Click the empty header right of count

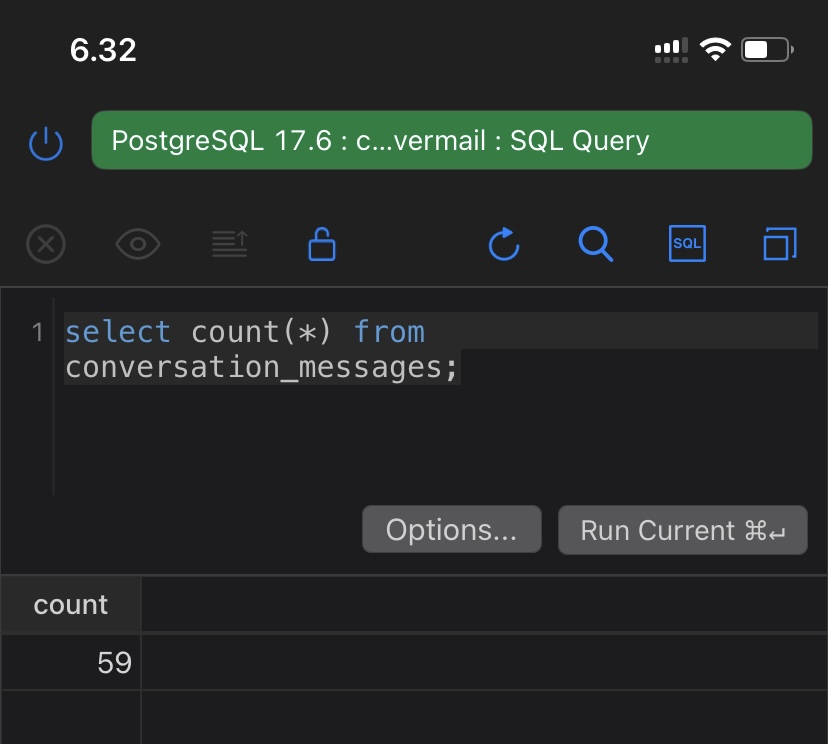click(484, 605)
